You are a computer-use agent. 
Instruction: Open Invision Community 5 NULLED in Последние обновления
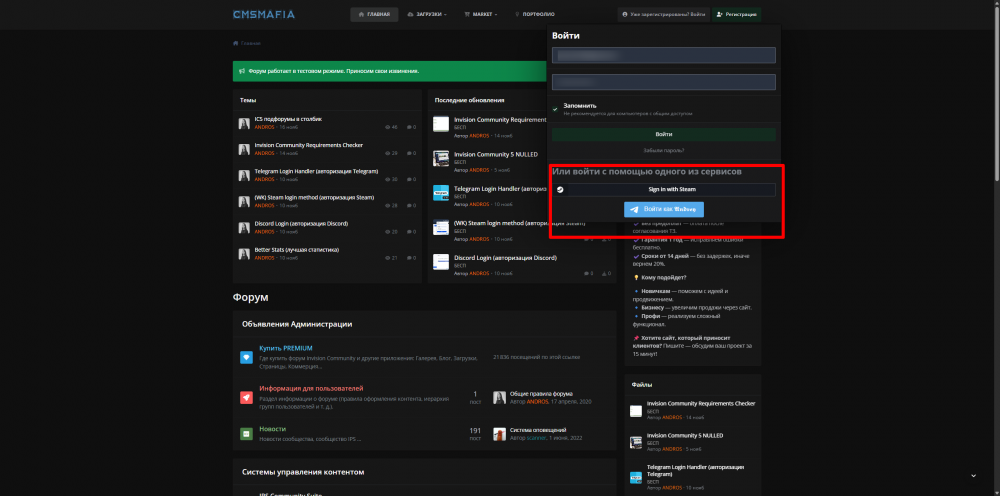496,154
